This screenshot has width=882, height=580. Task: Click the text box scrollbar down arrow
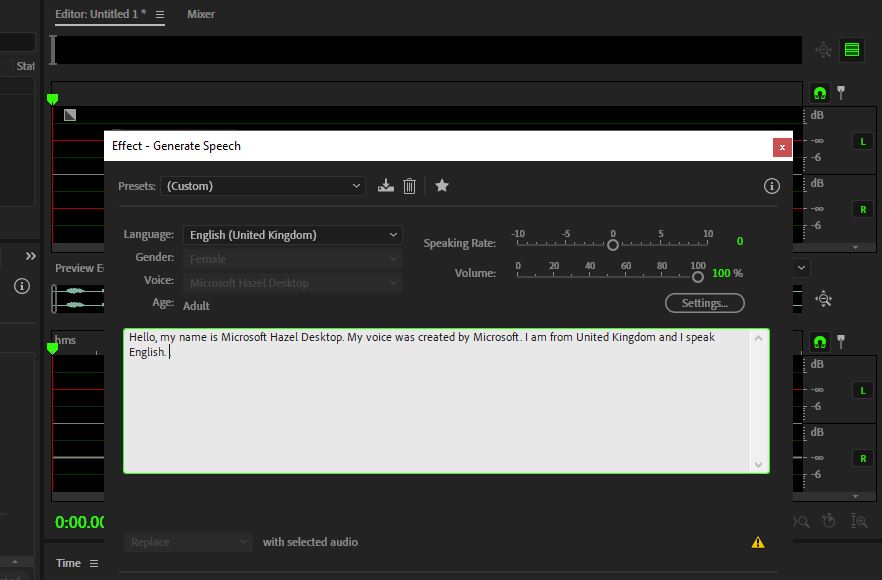[x=758, y=465]
